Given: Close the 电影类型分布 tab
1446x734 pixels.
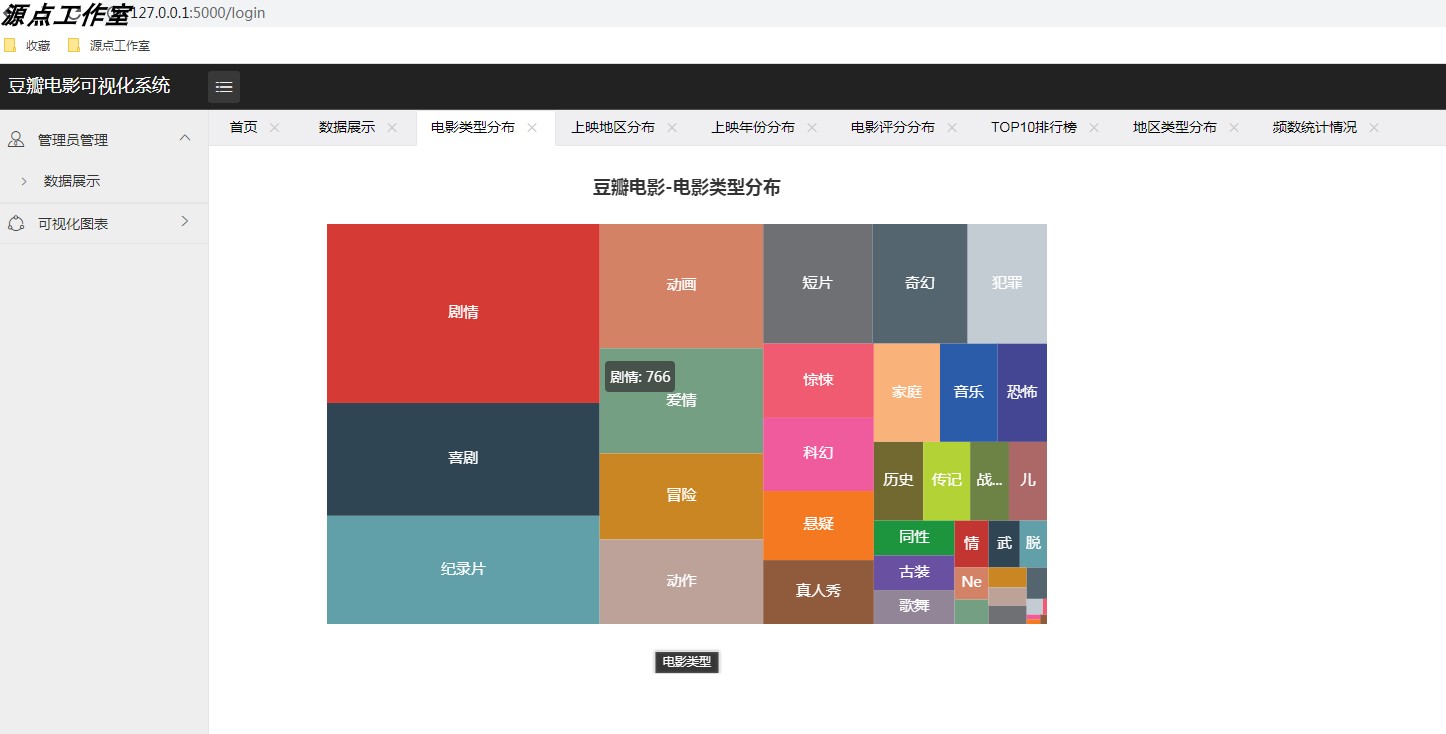Looking at the screenshot, I should [532, 127].
